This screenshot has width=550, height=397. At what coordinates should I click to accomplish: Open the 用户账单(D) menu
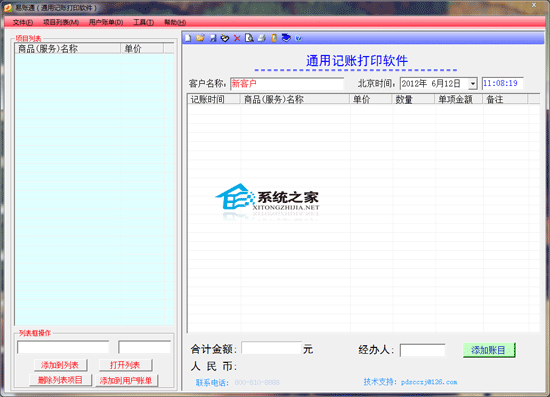coord(106,22)
